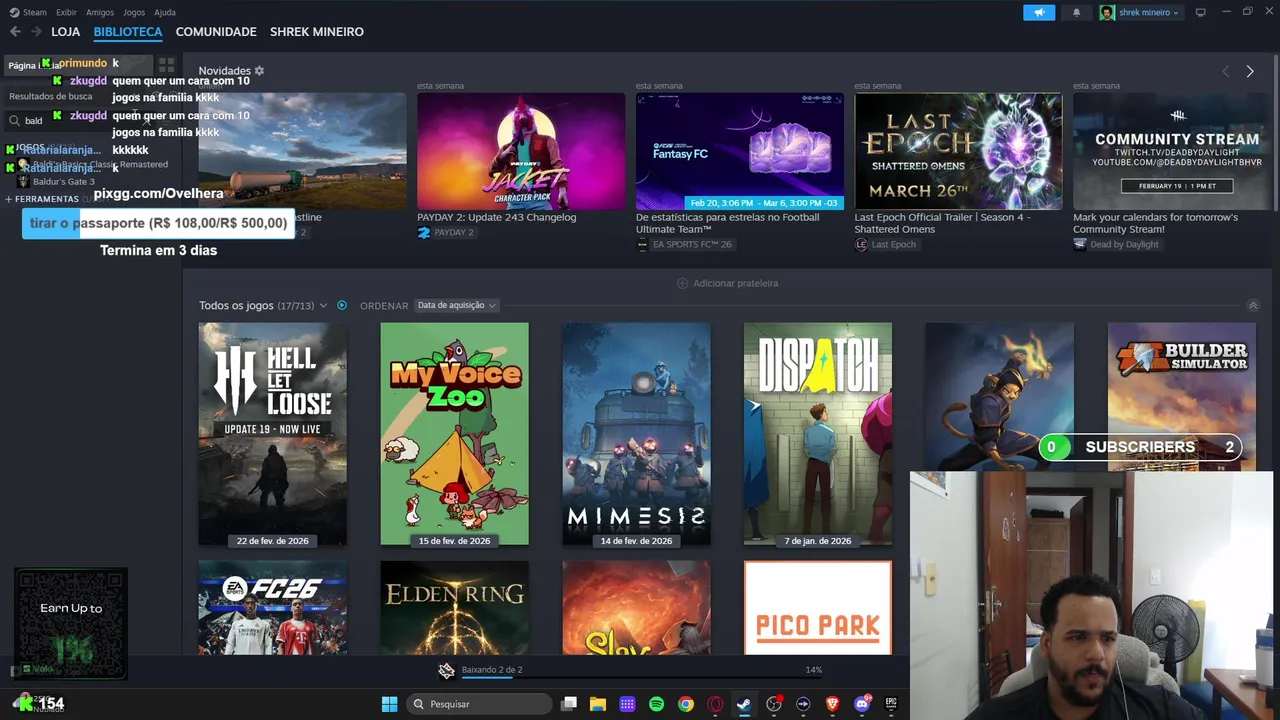The height and width of the screenshot is (720, 1280).
Task: Open Elden Ring game cover
Action: click(x=455, y=608)
